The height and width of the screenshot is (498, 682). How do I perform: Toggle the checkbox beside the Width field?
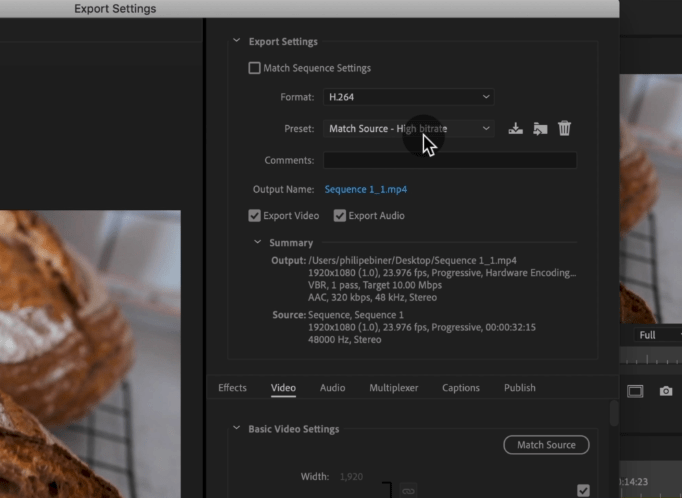point(584,490)
